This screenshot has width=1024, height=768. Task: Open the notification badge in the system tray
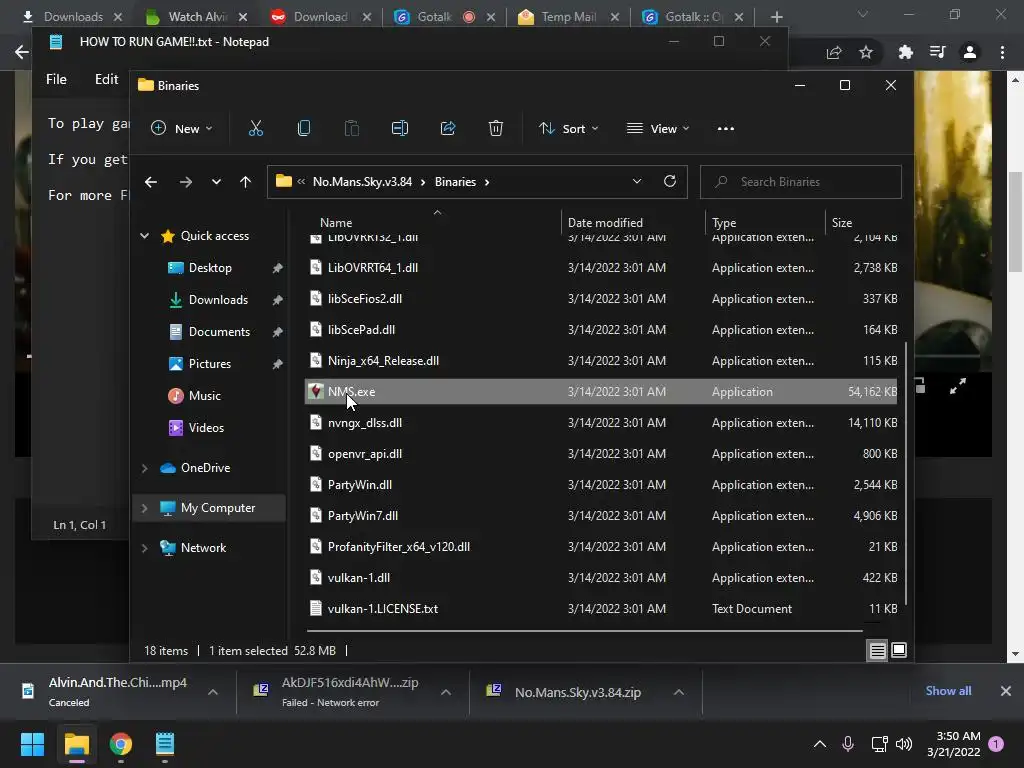click(996, 744)
